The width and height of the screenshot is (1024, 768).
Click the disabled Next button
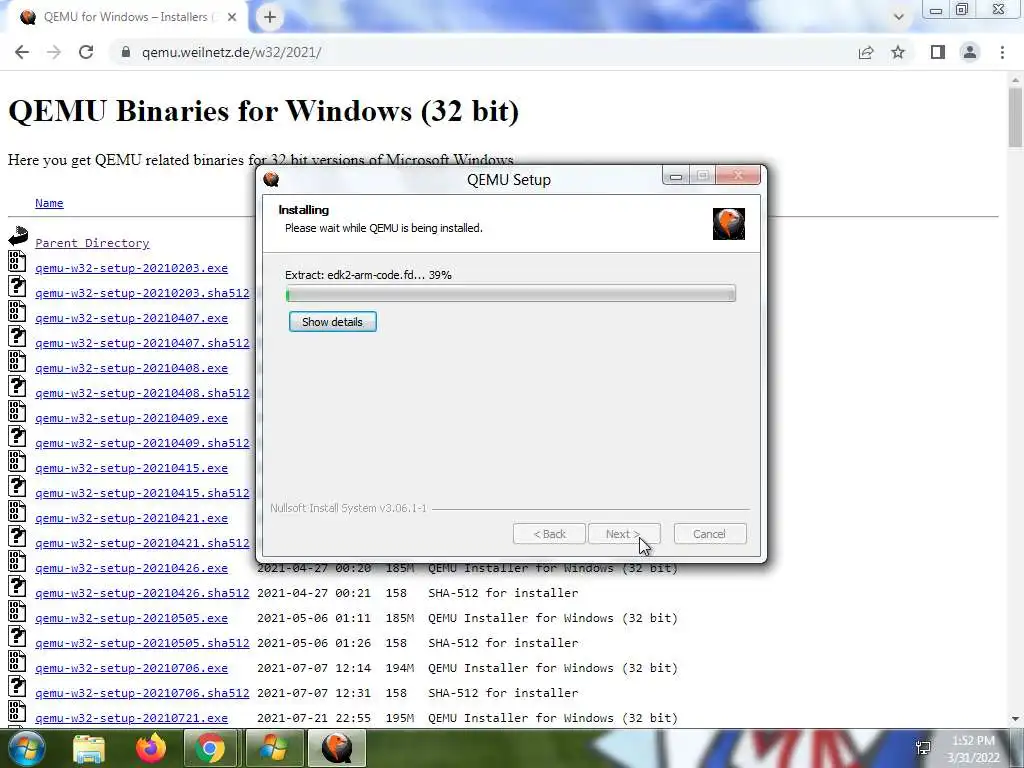pyautogui.click(x=624, y=534)
